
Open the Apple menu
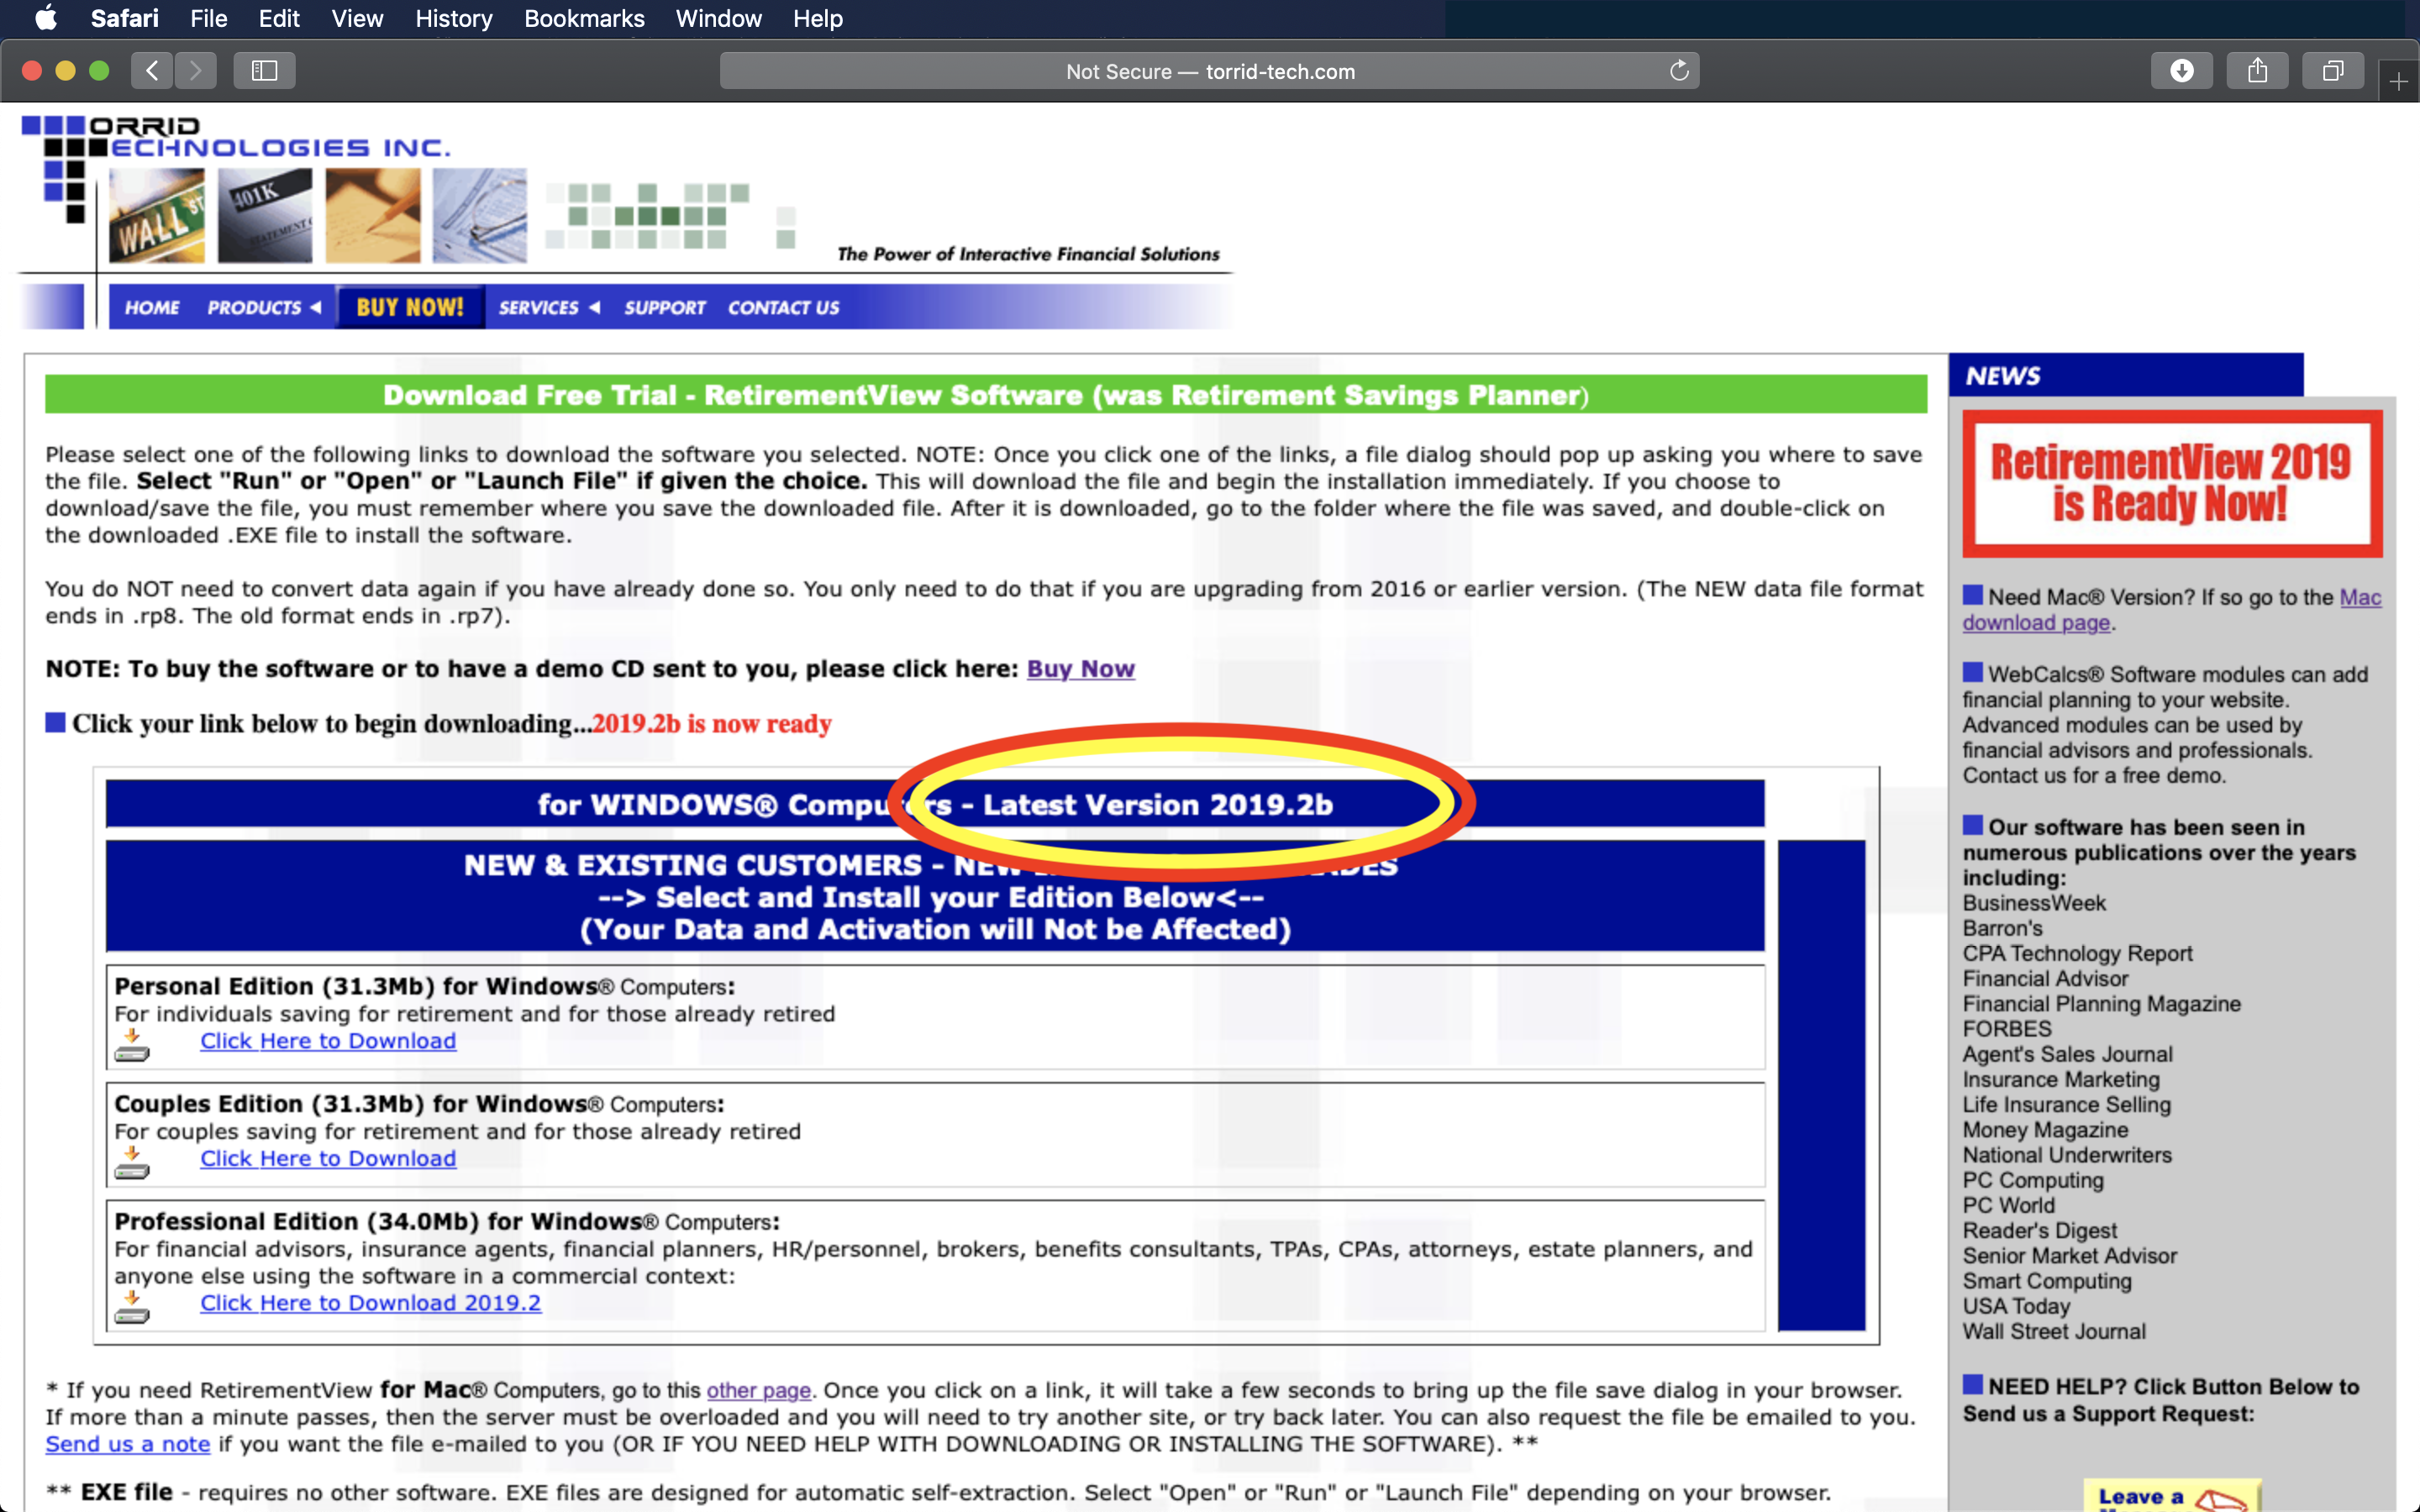click(x=46, y=18)
